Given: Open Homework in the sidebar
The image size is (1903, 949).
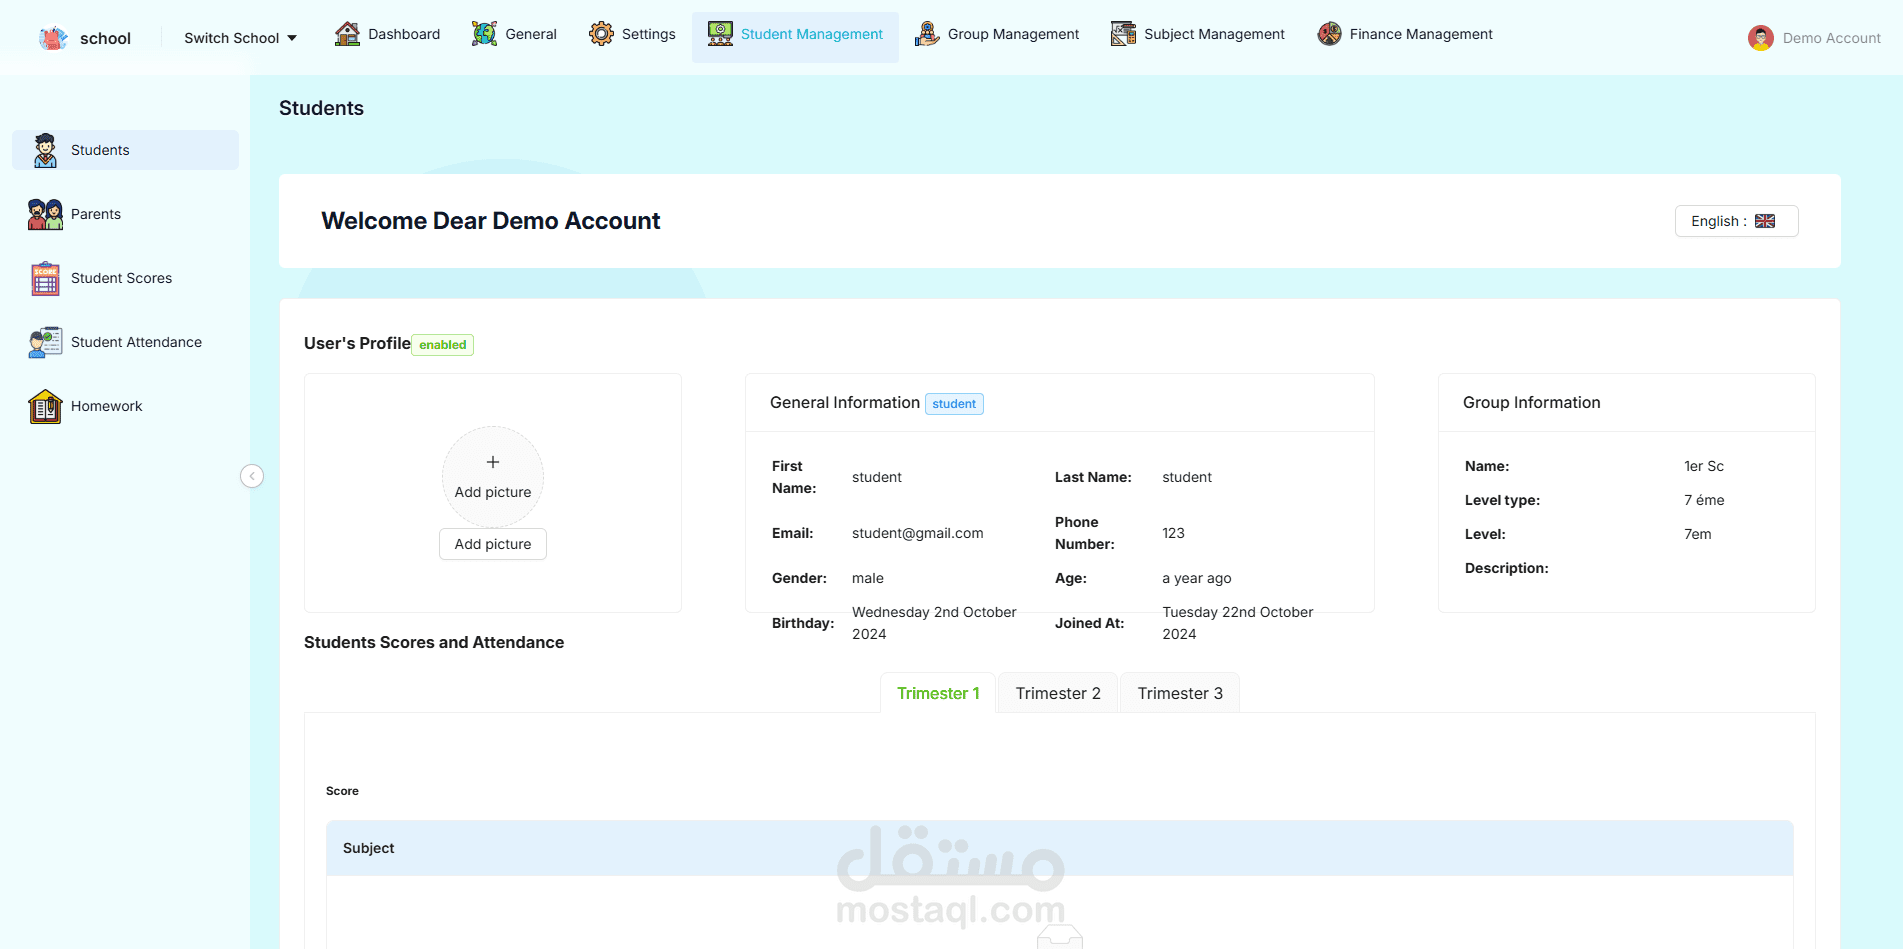Looking at the screenshot, I should tap(125, 406).
